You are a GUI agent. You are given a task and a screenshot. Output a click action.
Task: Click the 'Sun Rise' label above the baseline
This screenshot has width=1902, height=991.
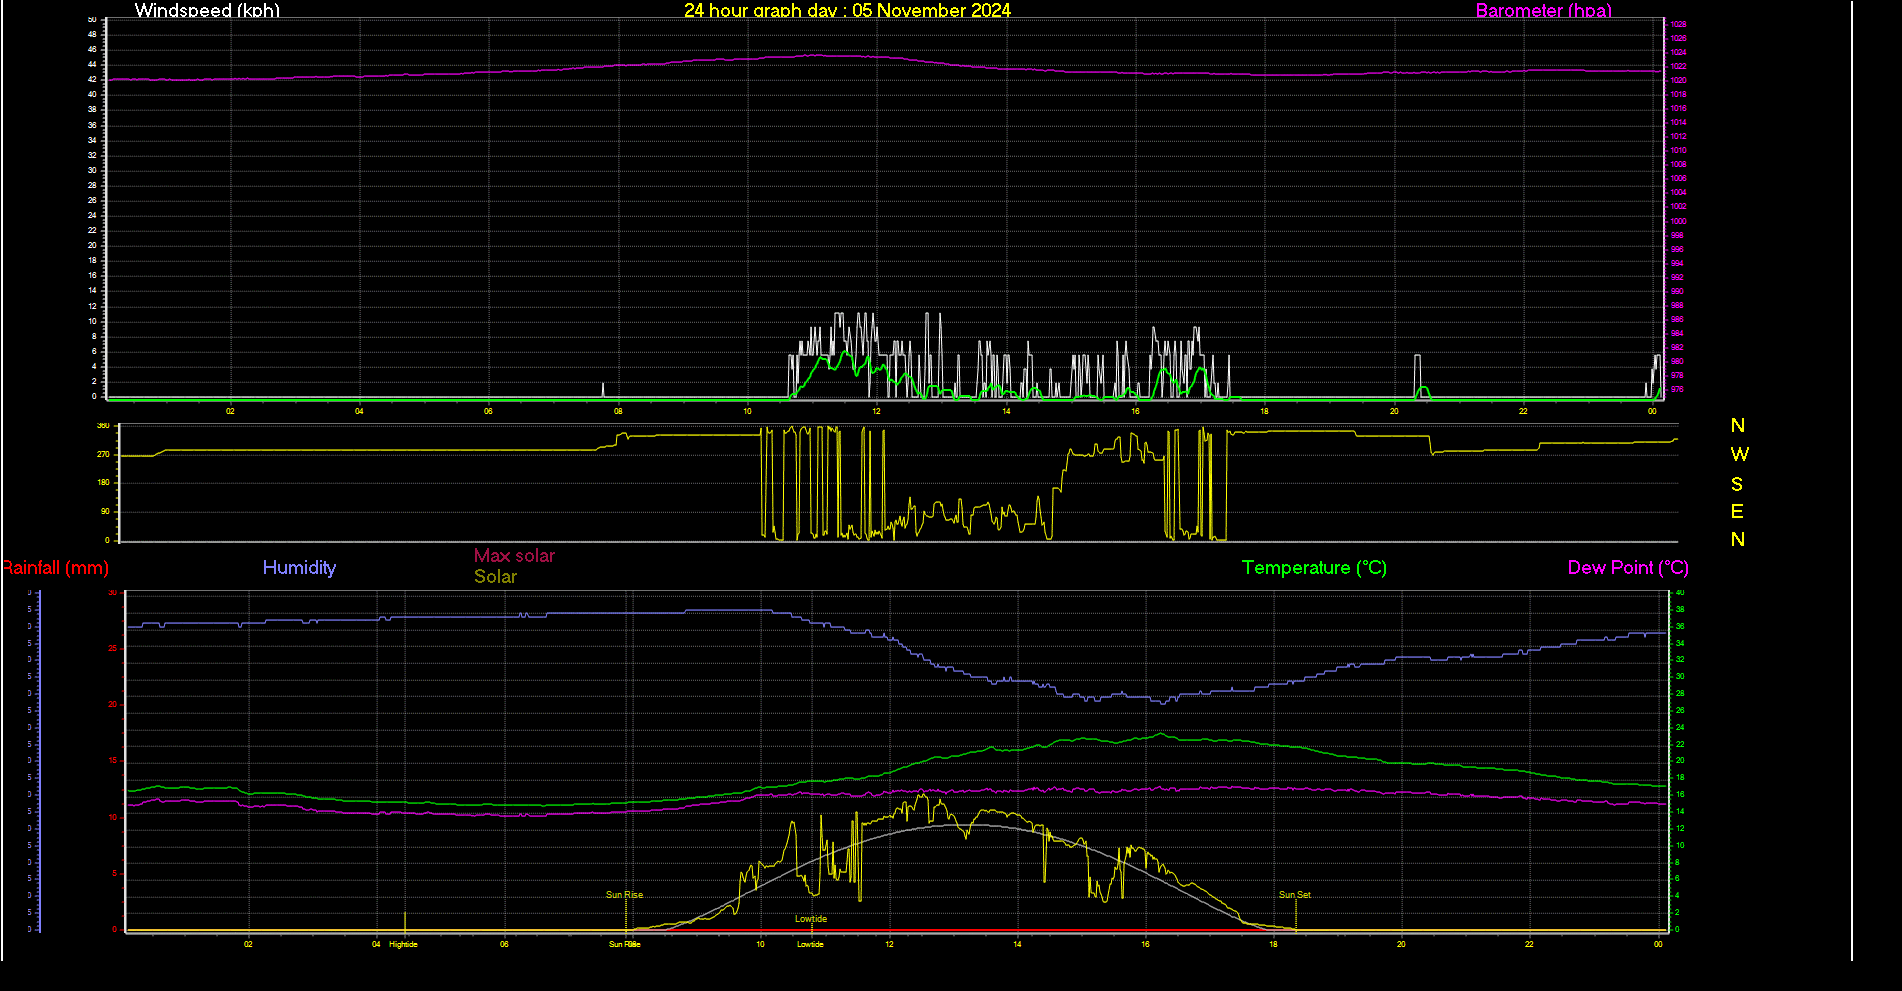point(625,895)
